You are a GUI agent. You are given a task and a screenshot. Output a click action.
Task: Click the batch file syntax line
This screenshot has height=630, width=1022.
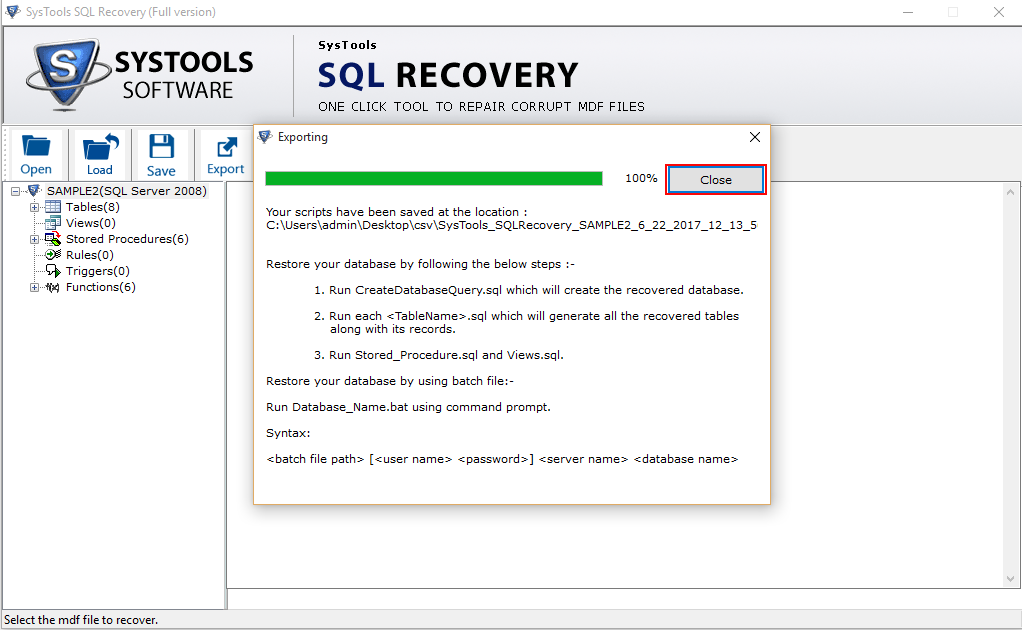click(x=502, y=459)
